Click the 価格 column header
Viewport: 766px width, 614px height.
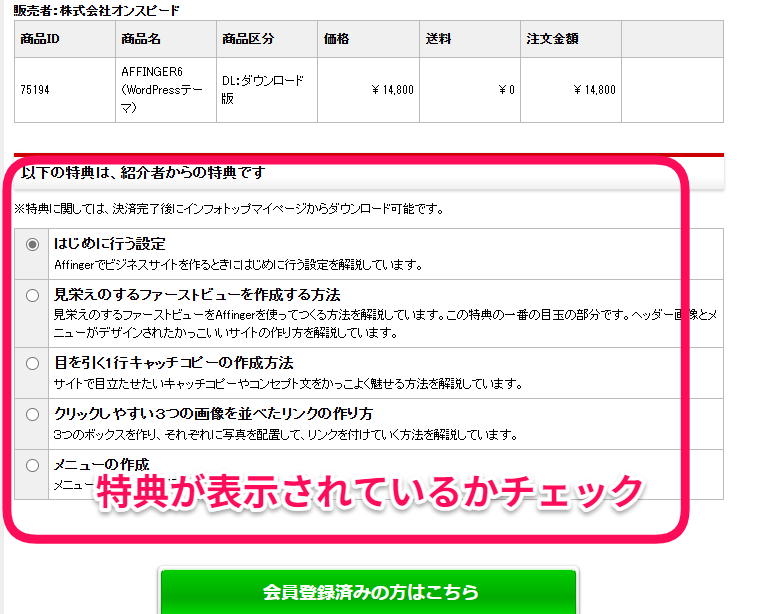point(337,39)
